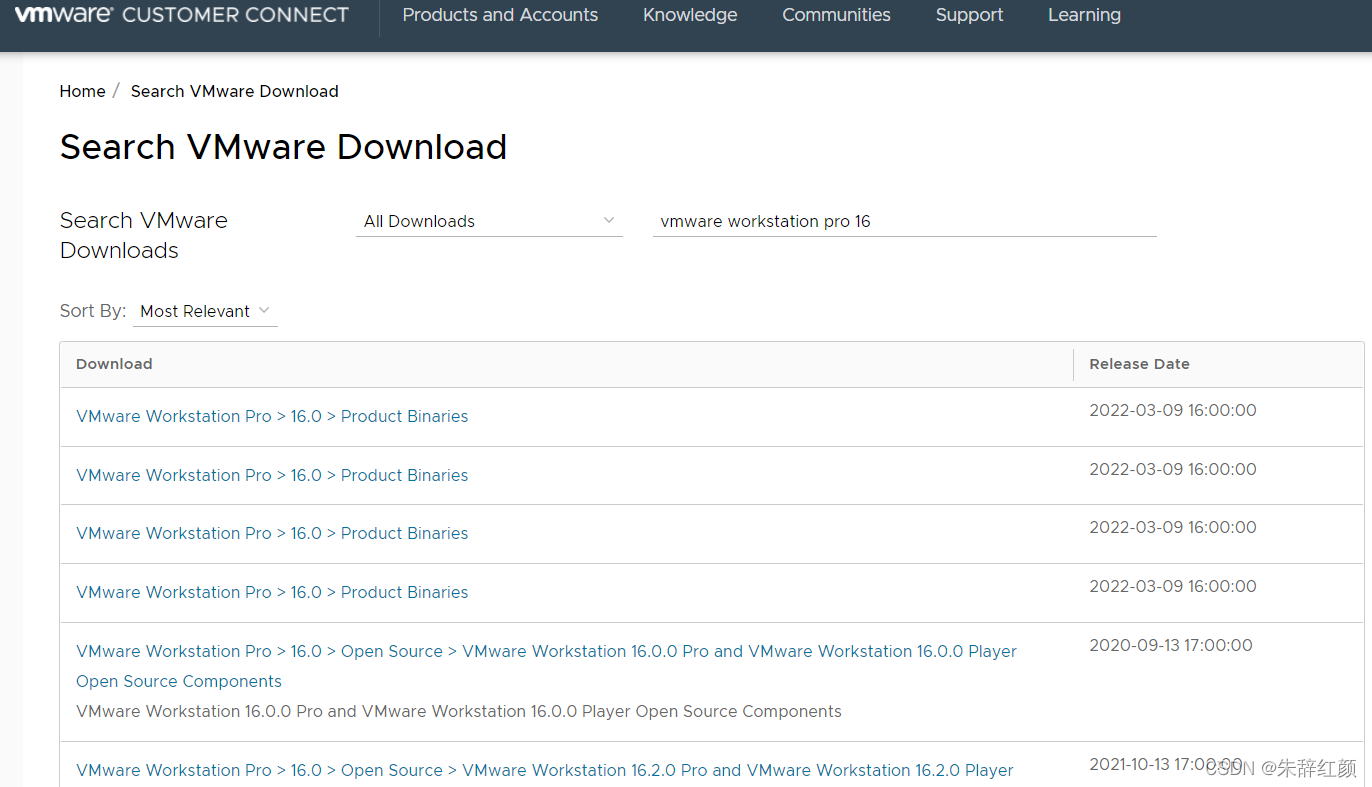Click the Search VMware Download page heading
Screen dimensions: 1372x787
[283, 147]
